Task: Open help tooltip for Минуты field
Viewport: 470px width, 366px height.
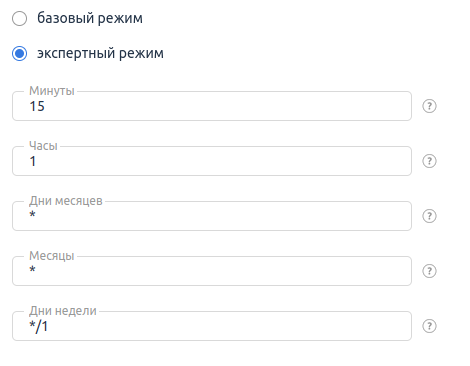Action: (x=429, y=106)
